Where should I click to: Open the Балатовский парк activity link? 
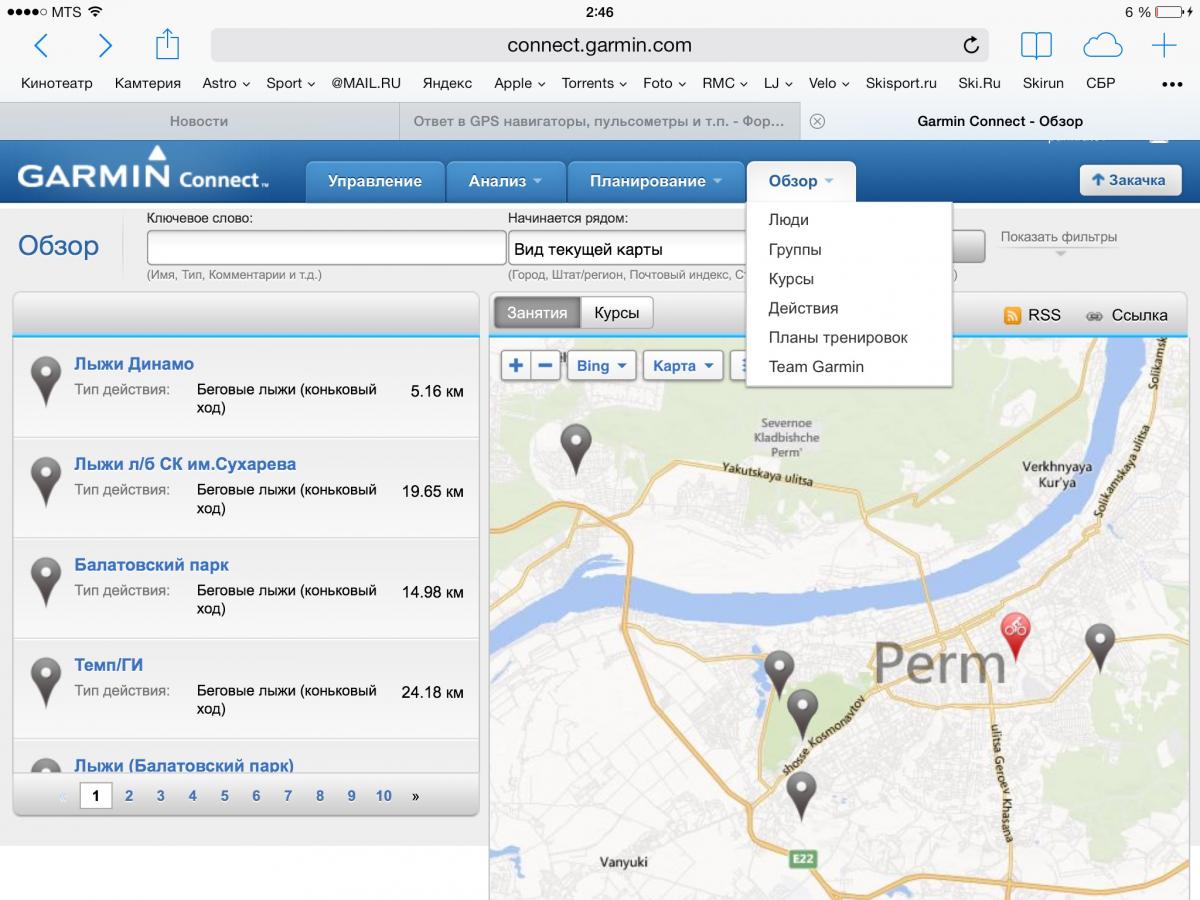[x=151, y=565]
